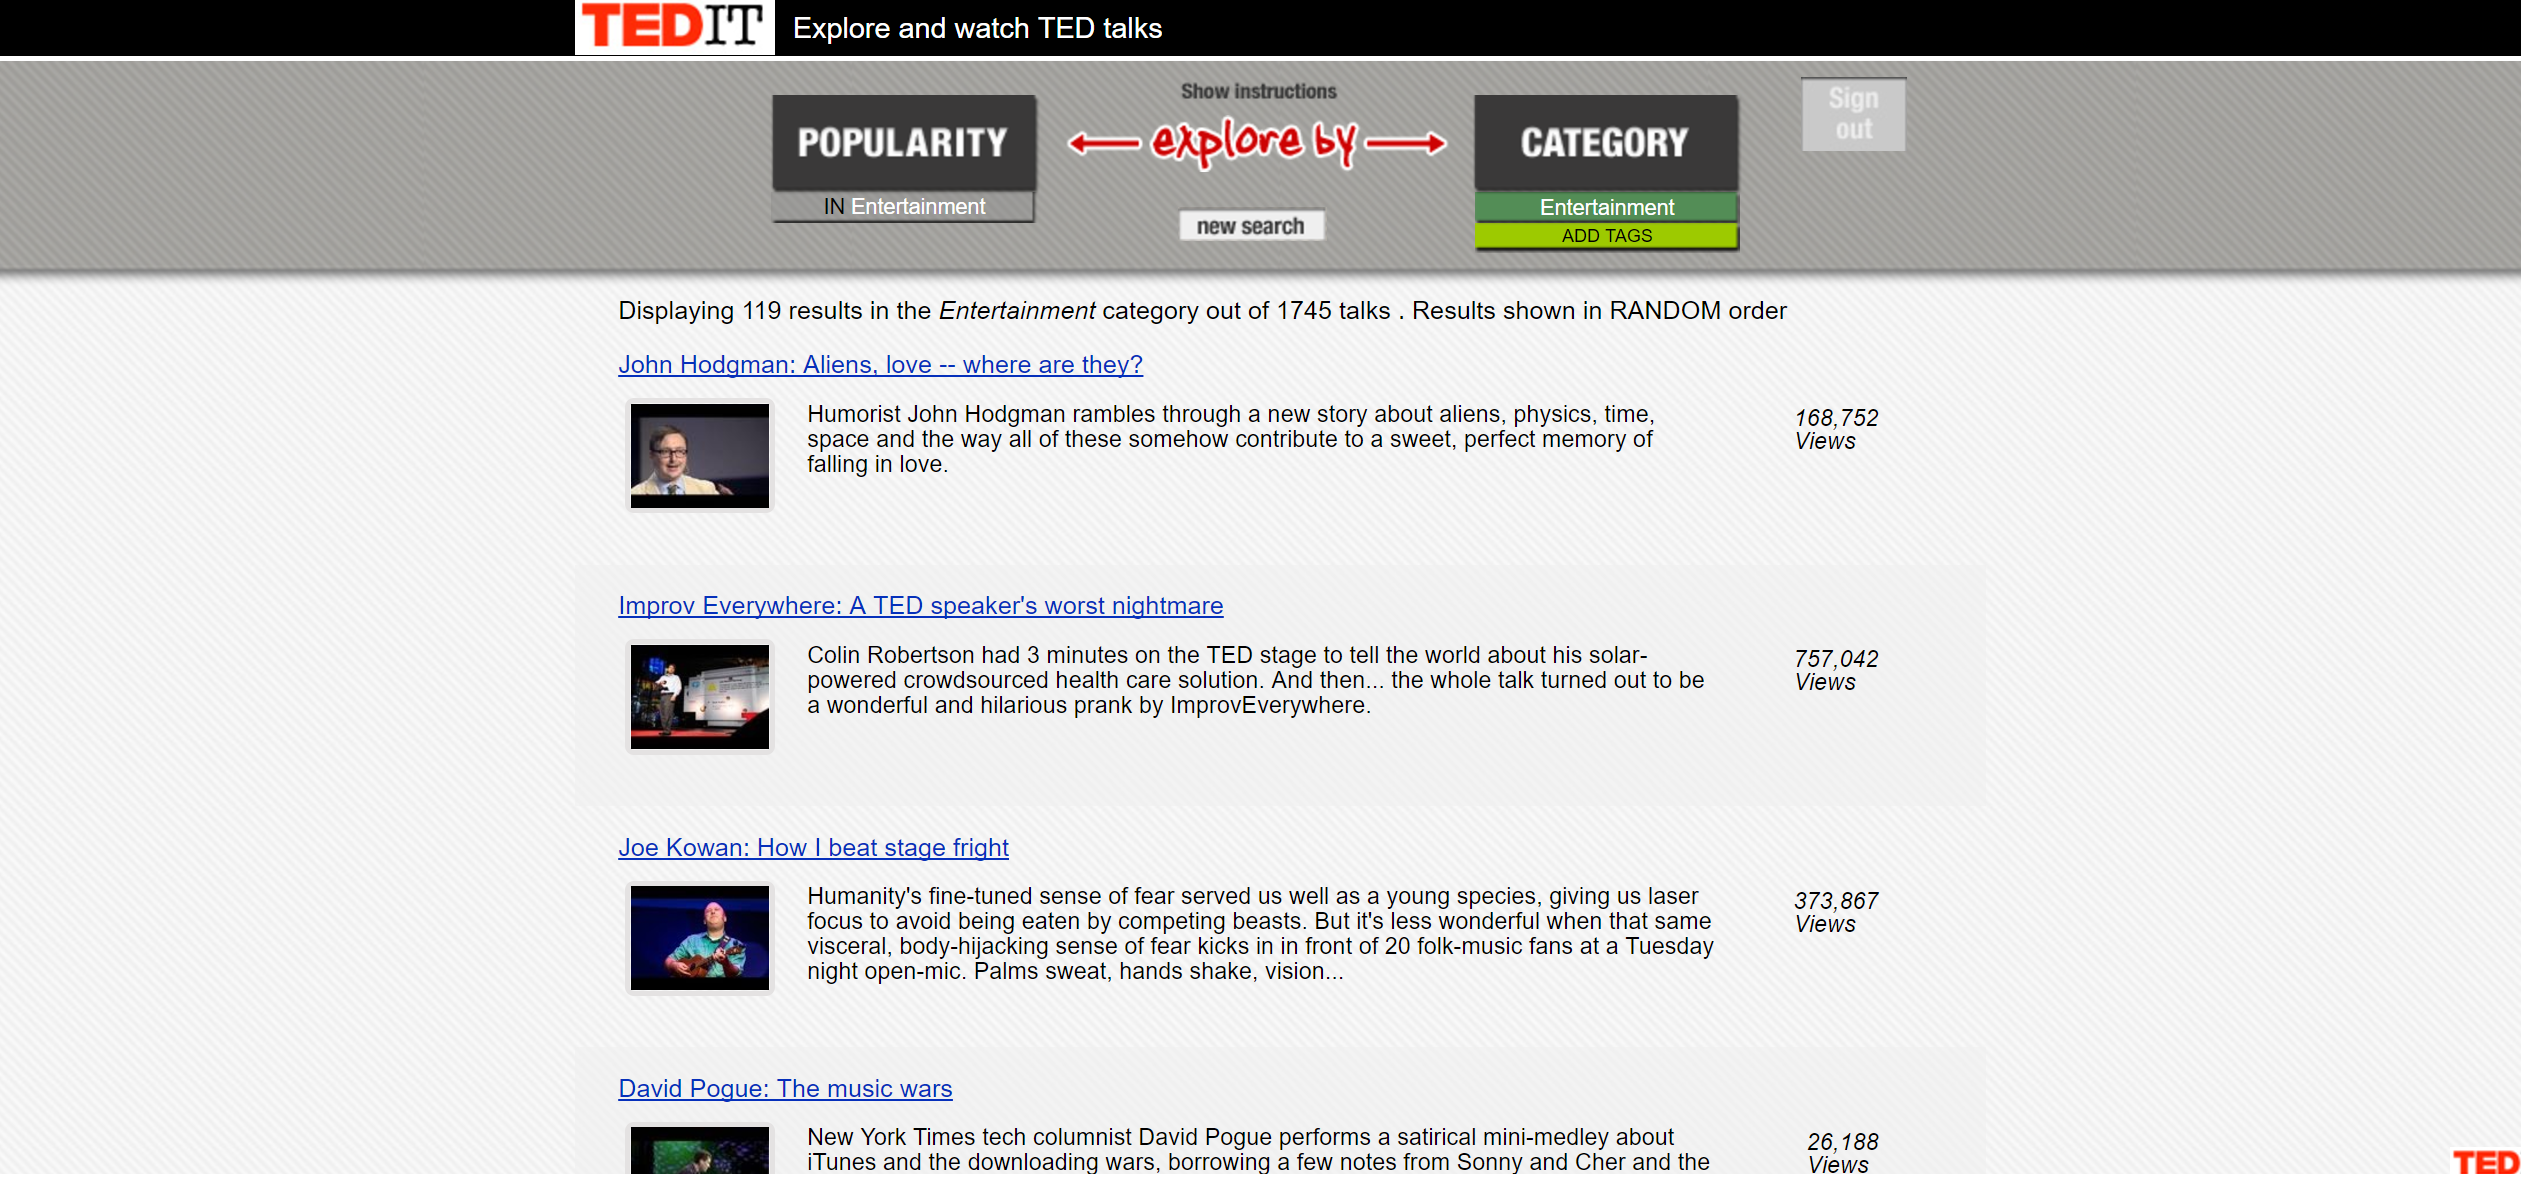This screenshot has height=1180, width=2525.
Task: Open David Pogue The music wars link
Action: 785,1089
